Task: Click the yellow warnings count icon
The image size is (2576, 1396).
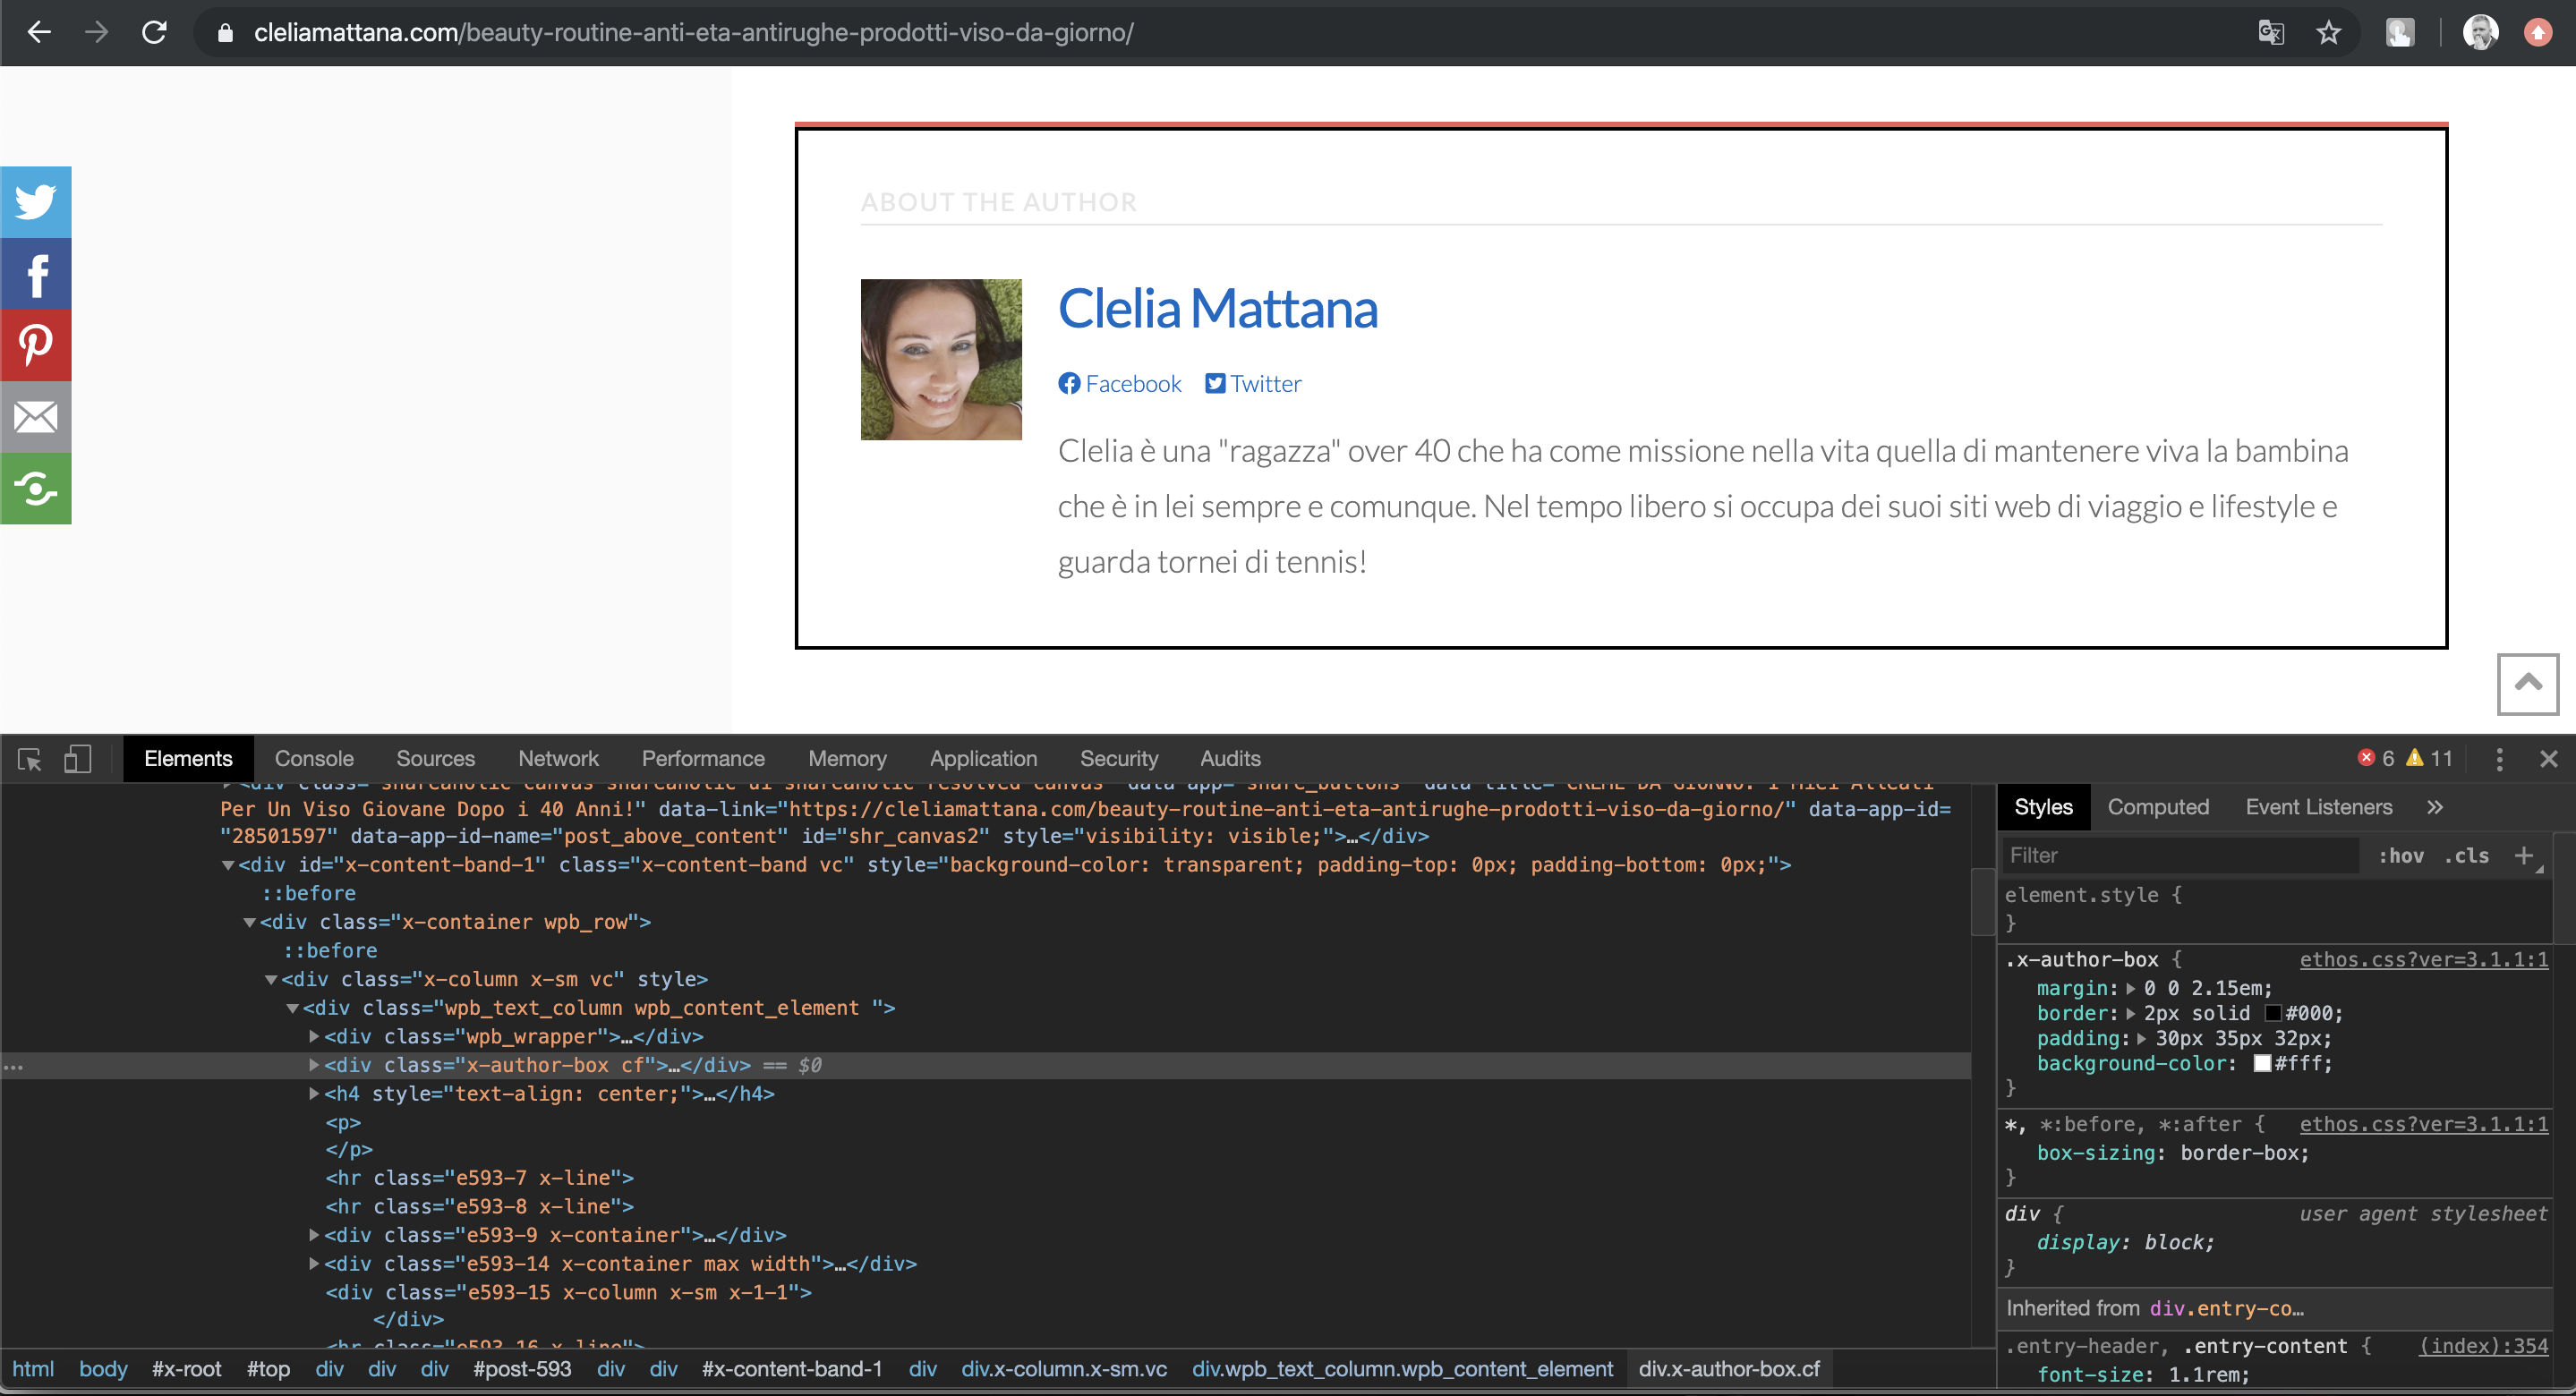Action: point(2415,757)
